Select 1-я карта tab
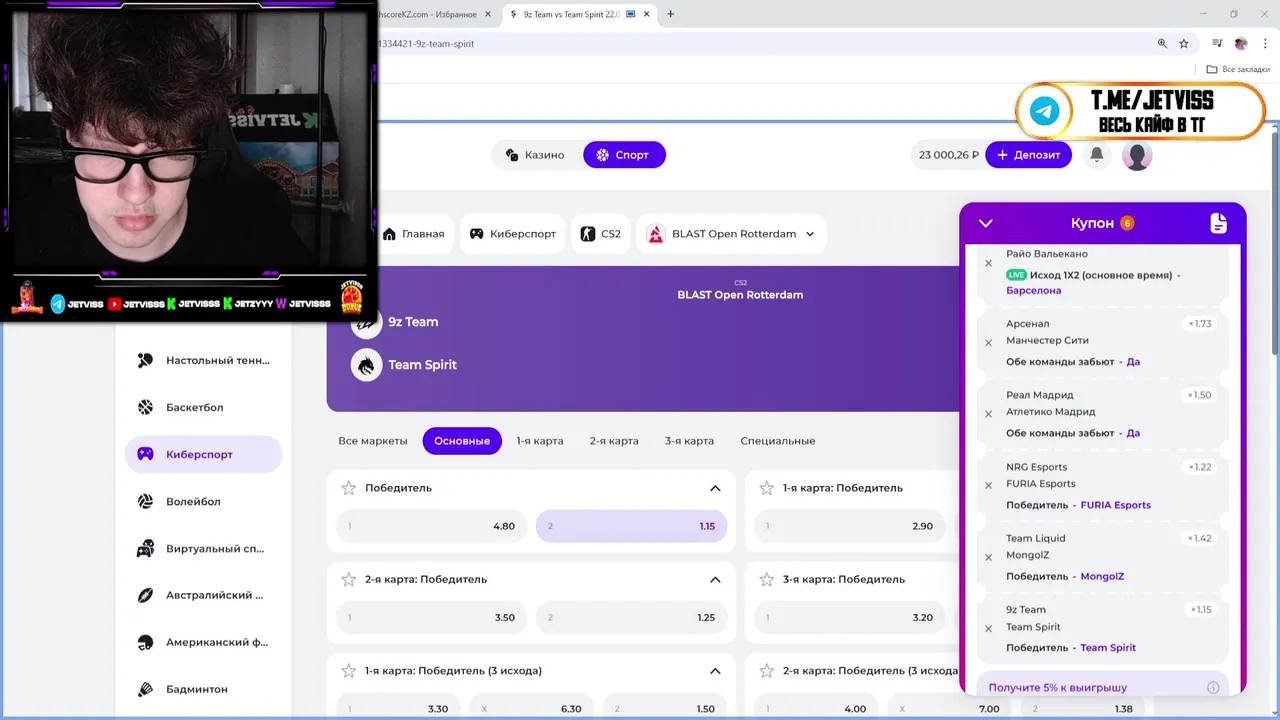The width and height of the screenshot is (1280, 720). click(x=540, y=441)
